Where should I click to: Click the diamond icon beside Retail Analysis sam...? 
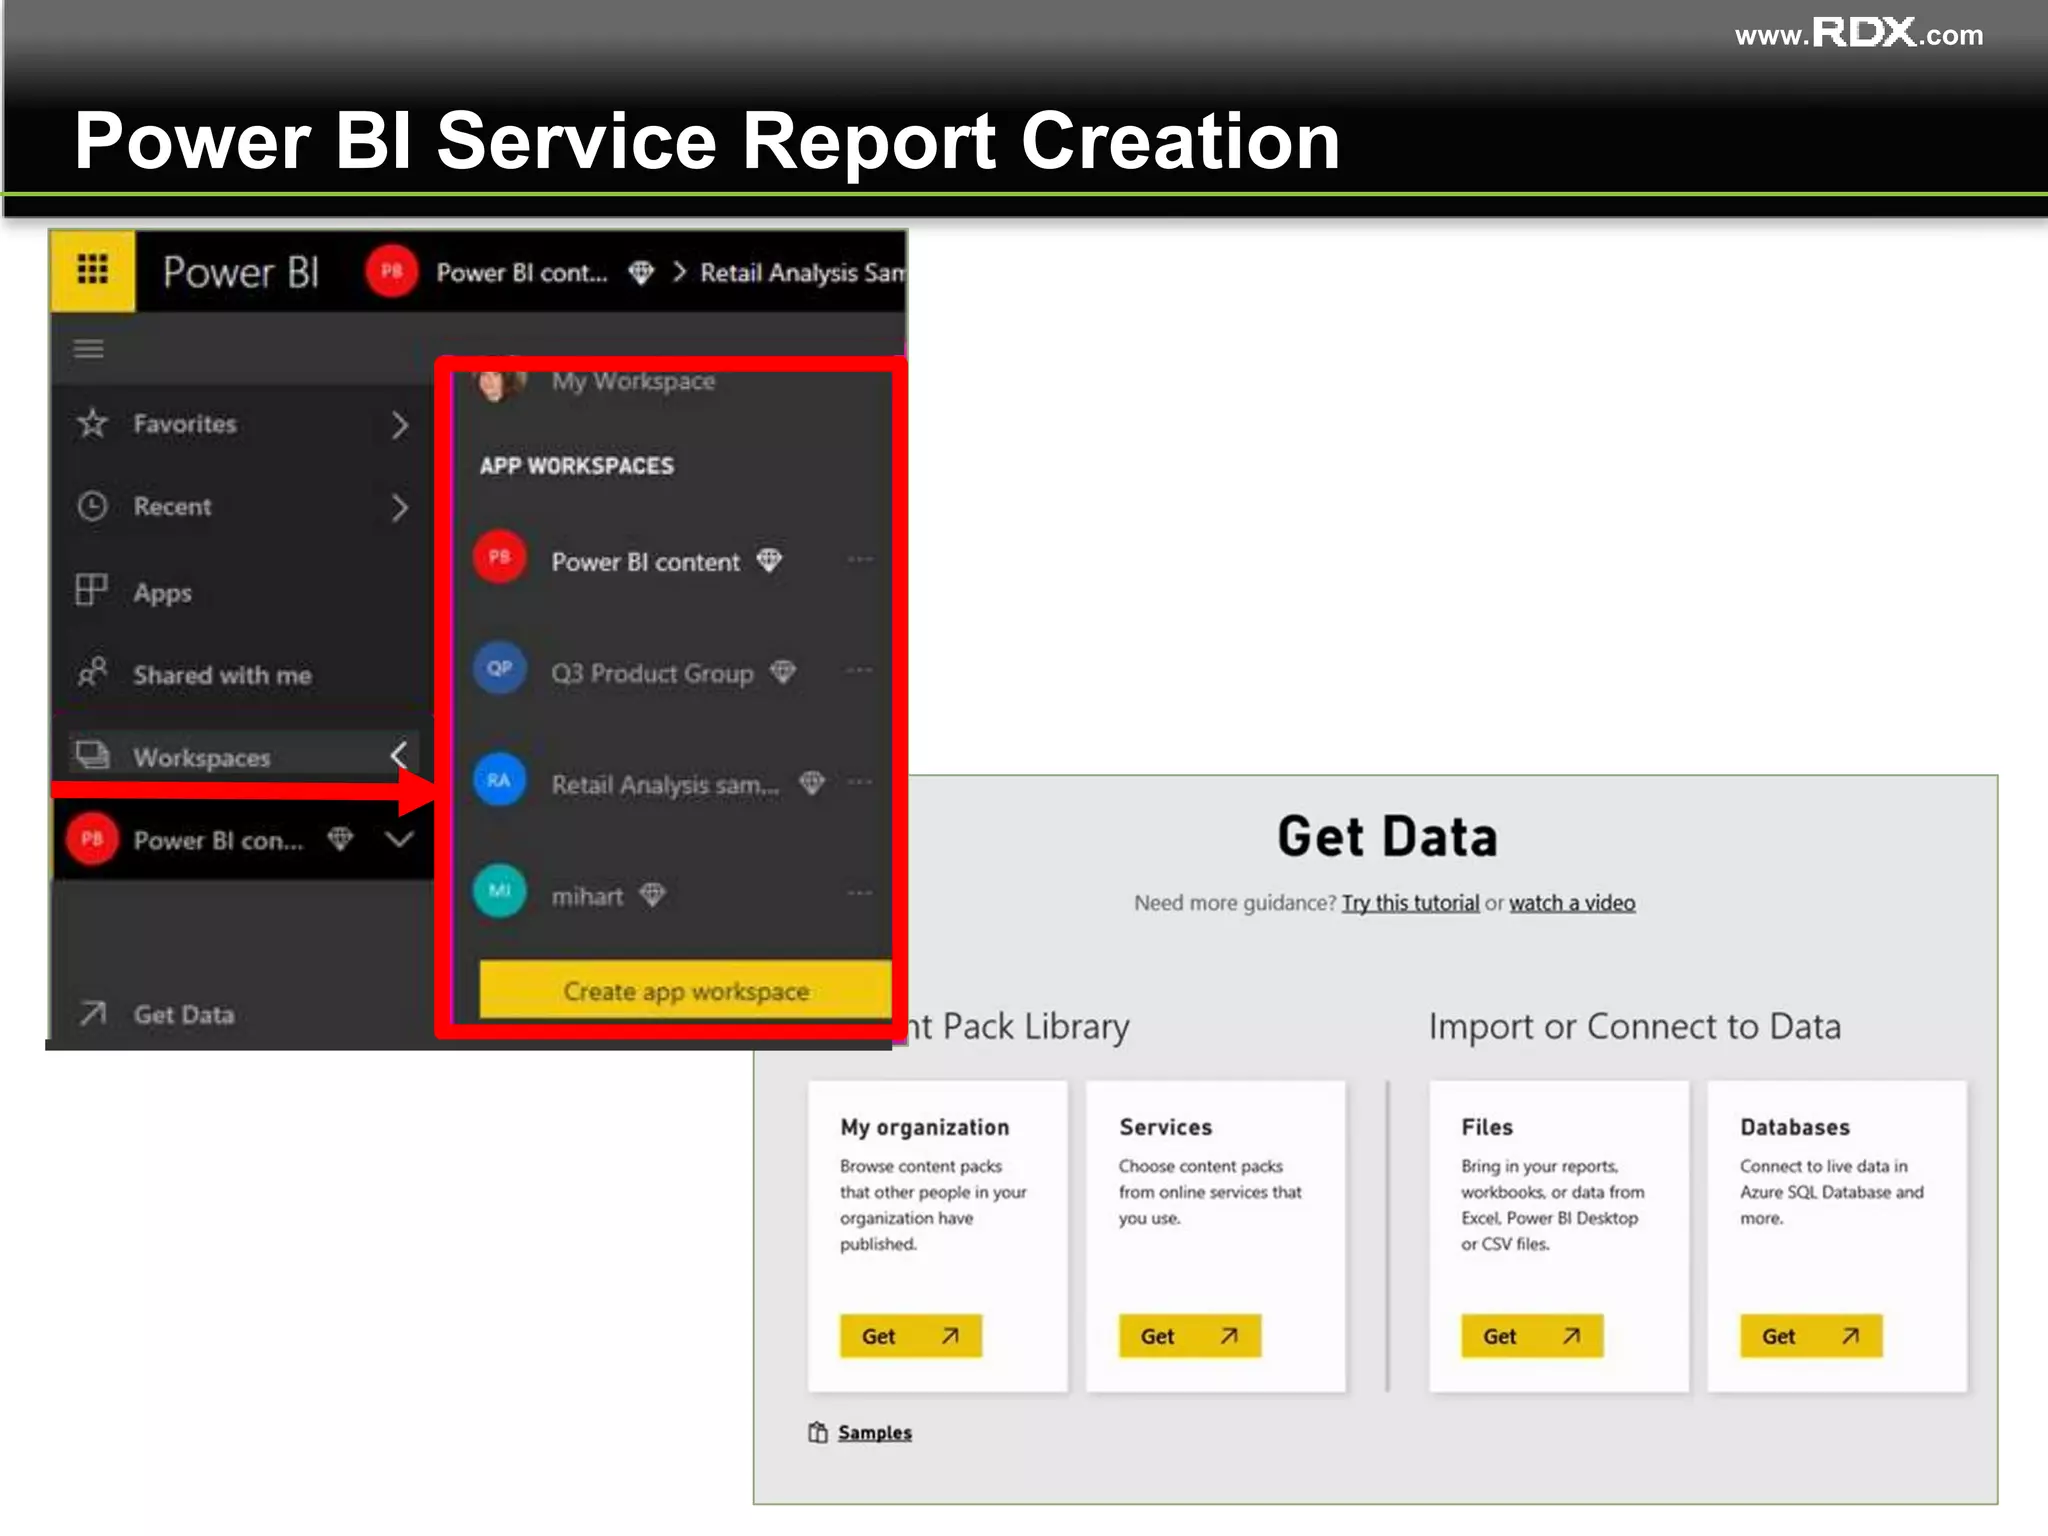812,783
